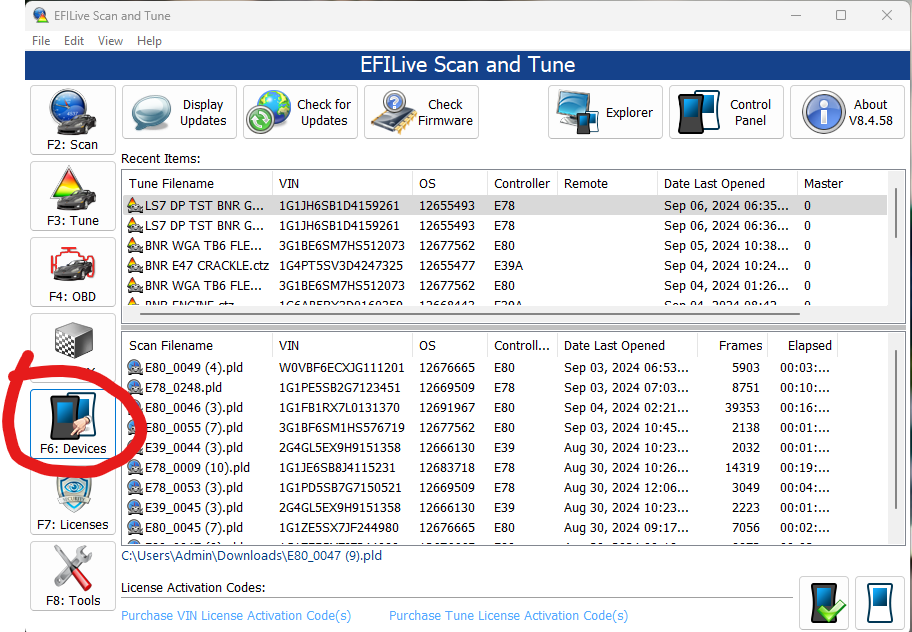Sort by Tune Filename column header
This screenshot has height=632, width=912.
197,184
